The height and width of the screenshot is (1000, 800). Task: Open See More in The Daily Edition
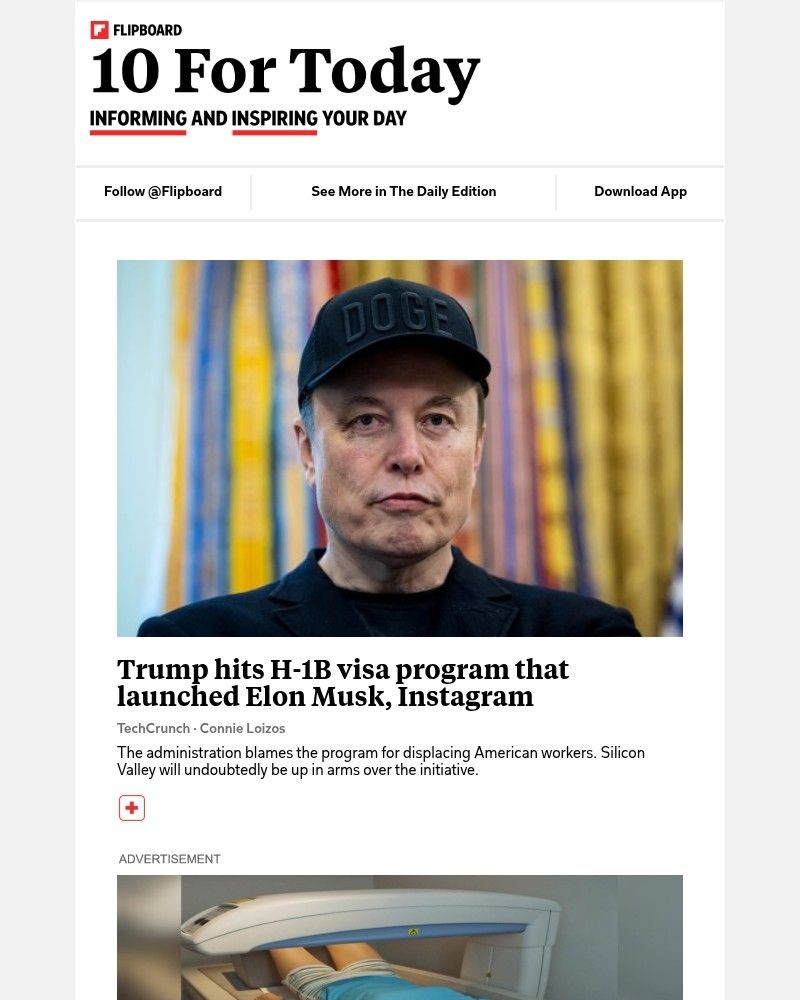(403, 191)
